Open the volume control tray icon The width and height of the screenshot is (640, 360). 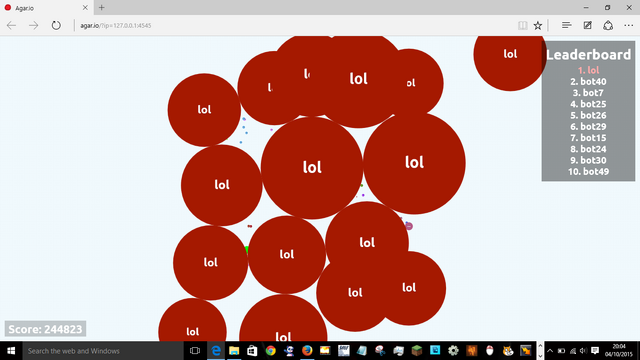point(583,351)
